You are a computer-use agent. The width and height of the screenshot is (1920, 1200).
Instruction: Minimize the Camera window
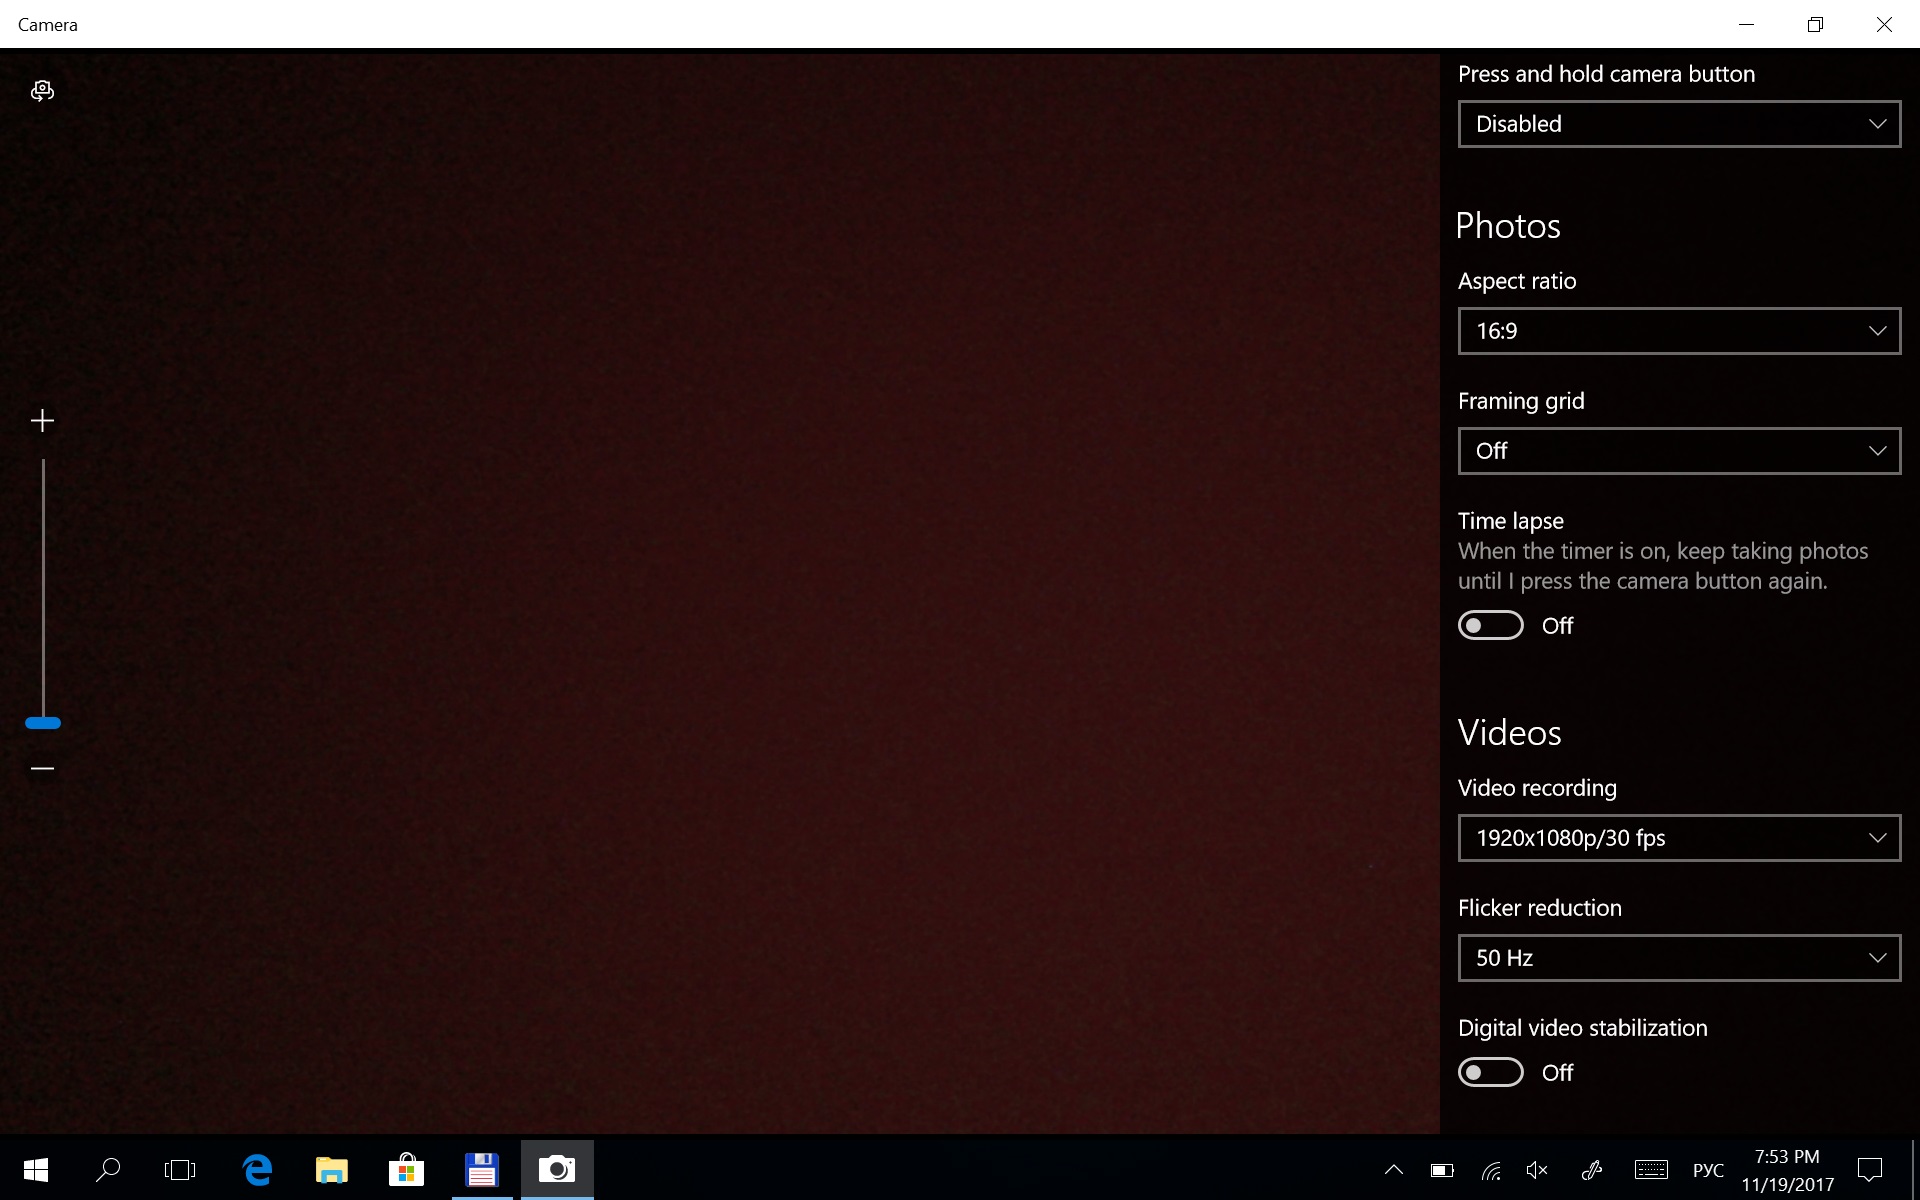click(x=1747, y=24)
